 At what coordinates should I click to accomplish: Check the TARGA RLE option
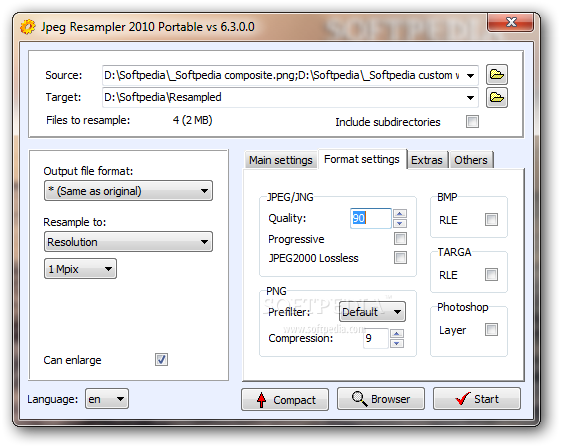pos(491,274)
